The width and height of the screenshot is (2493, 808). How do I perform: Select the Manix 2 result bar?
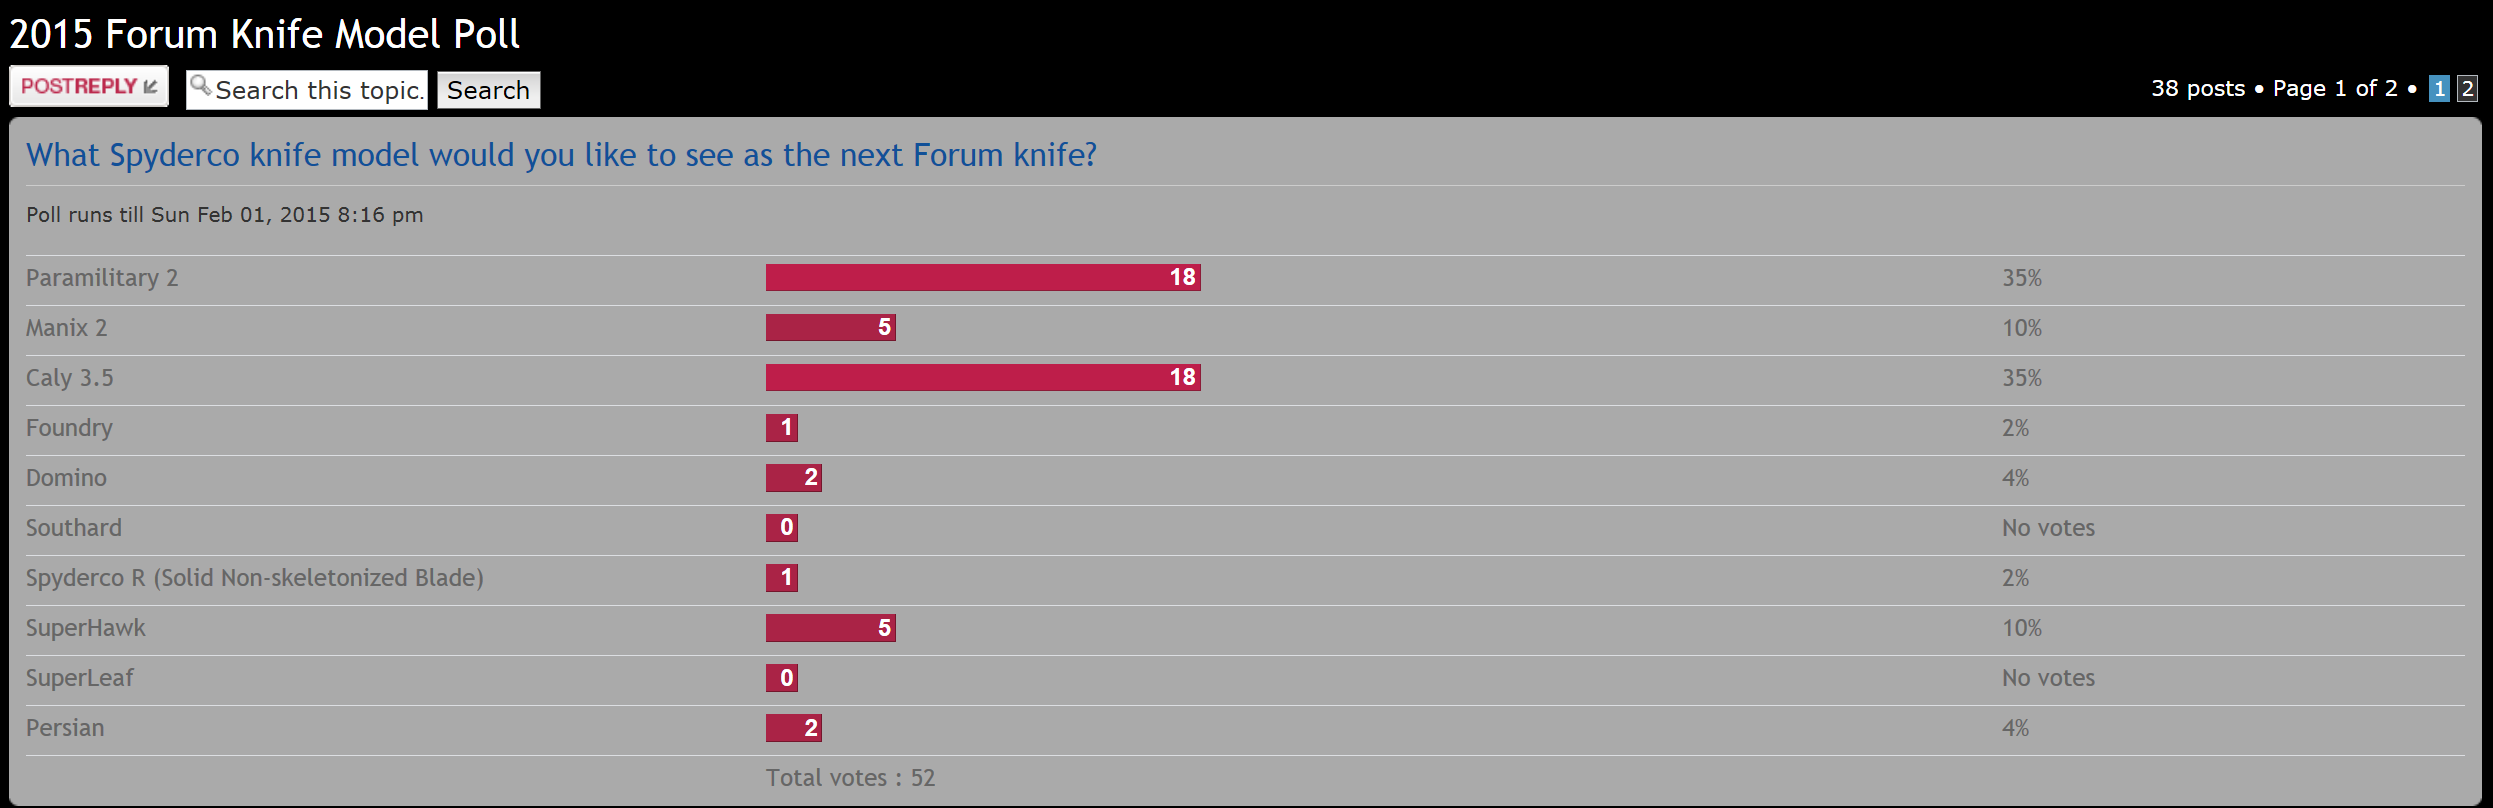(830, 328)
